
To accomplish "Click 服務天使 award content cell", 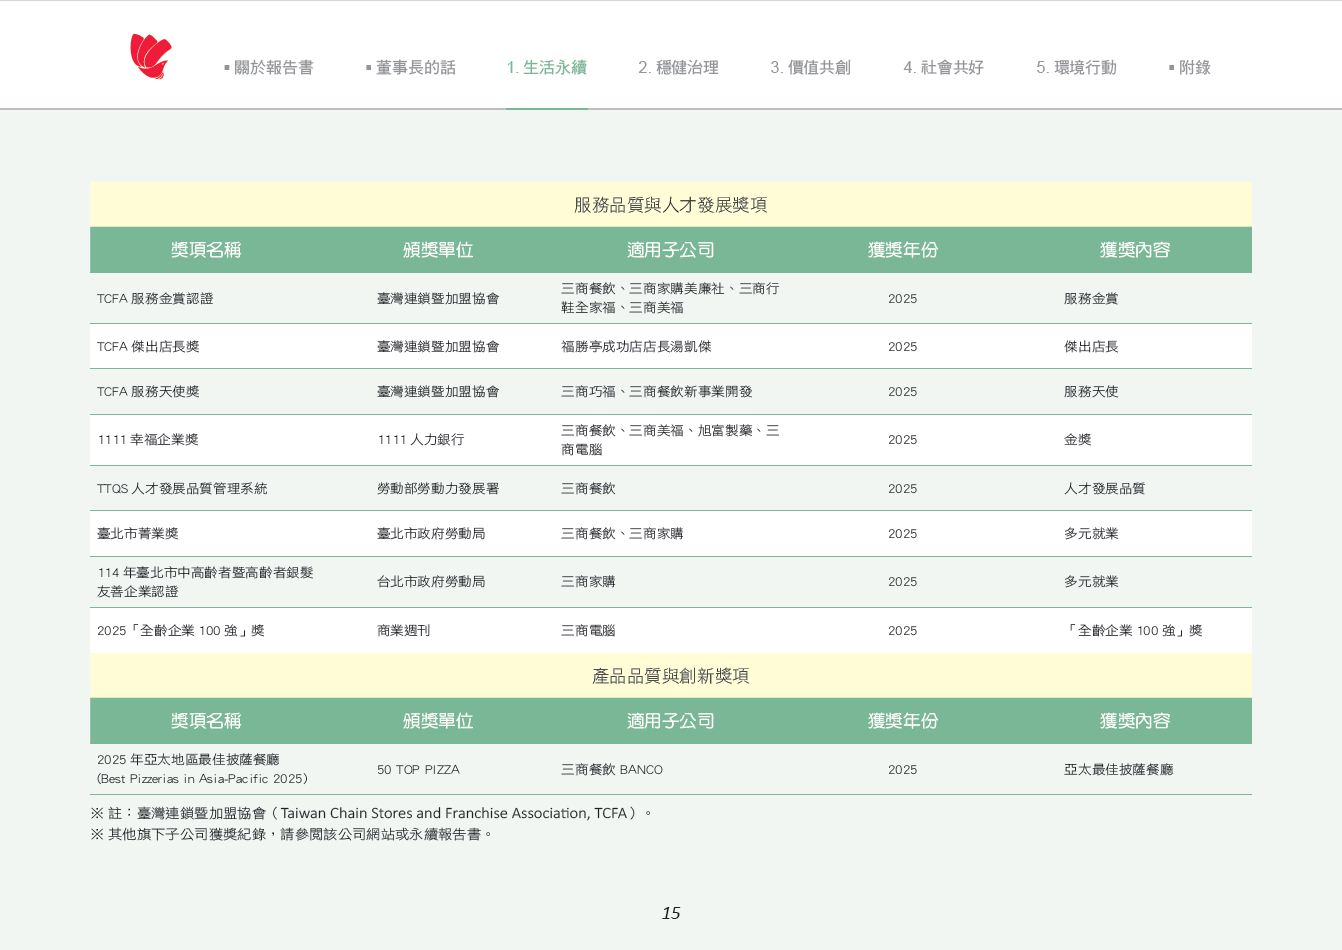I will pyautogui.click(x=1091, y=392).
